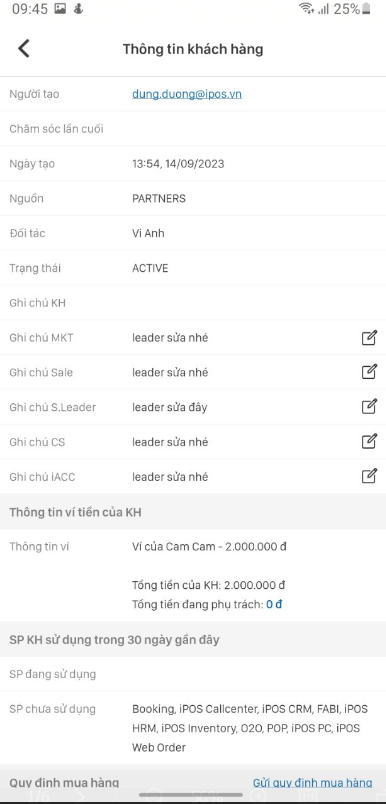Select the Ví của Cam Cam wallet entry
386x804 pixels.
(209, 547)
